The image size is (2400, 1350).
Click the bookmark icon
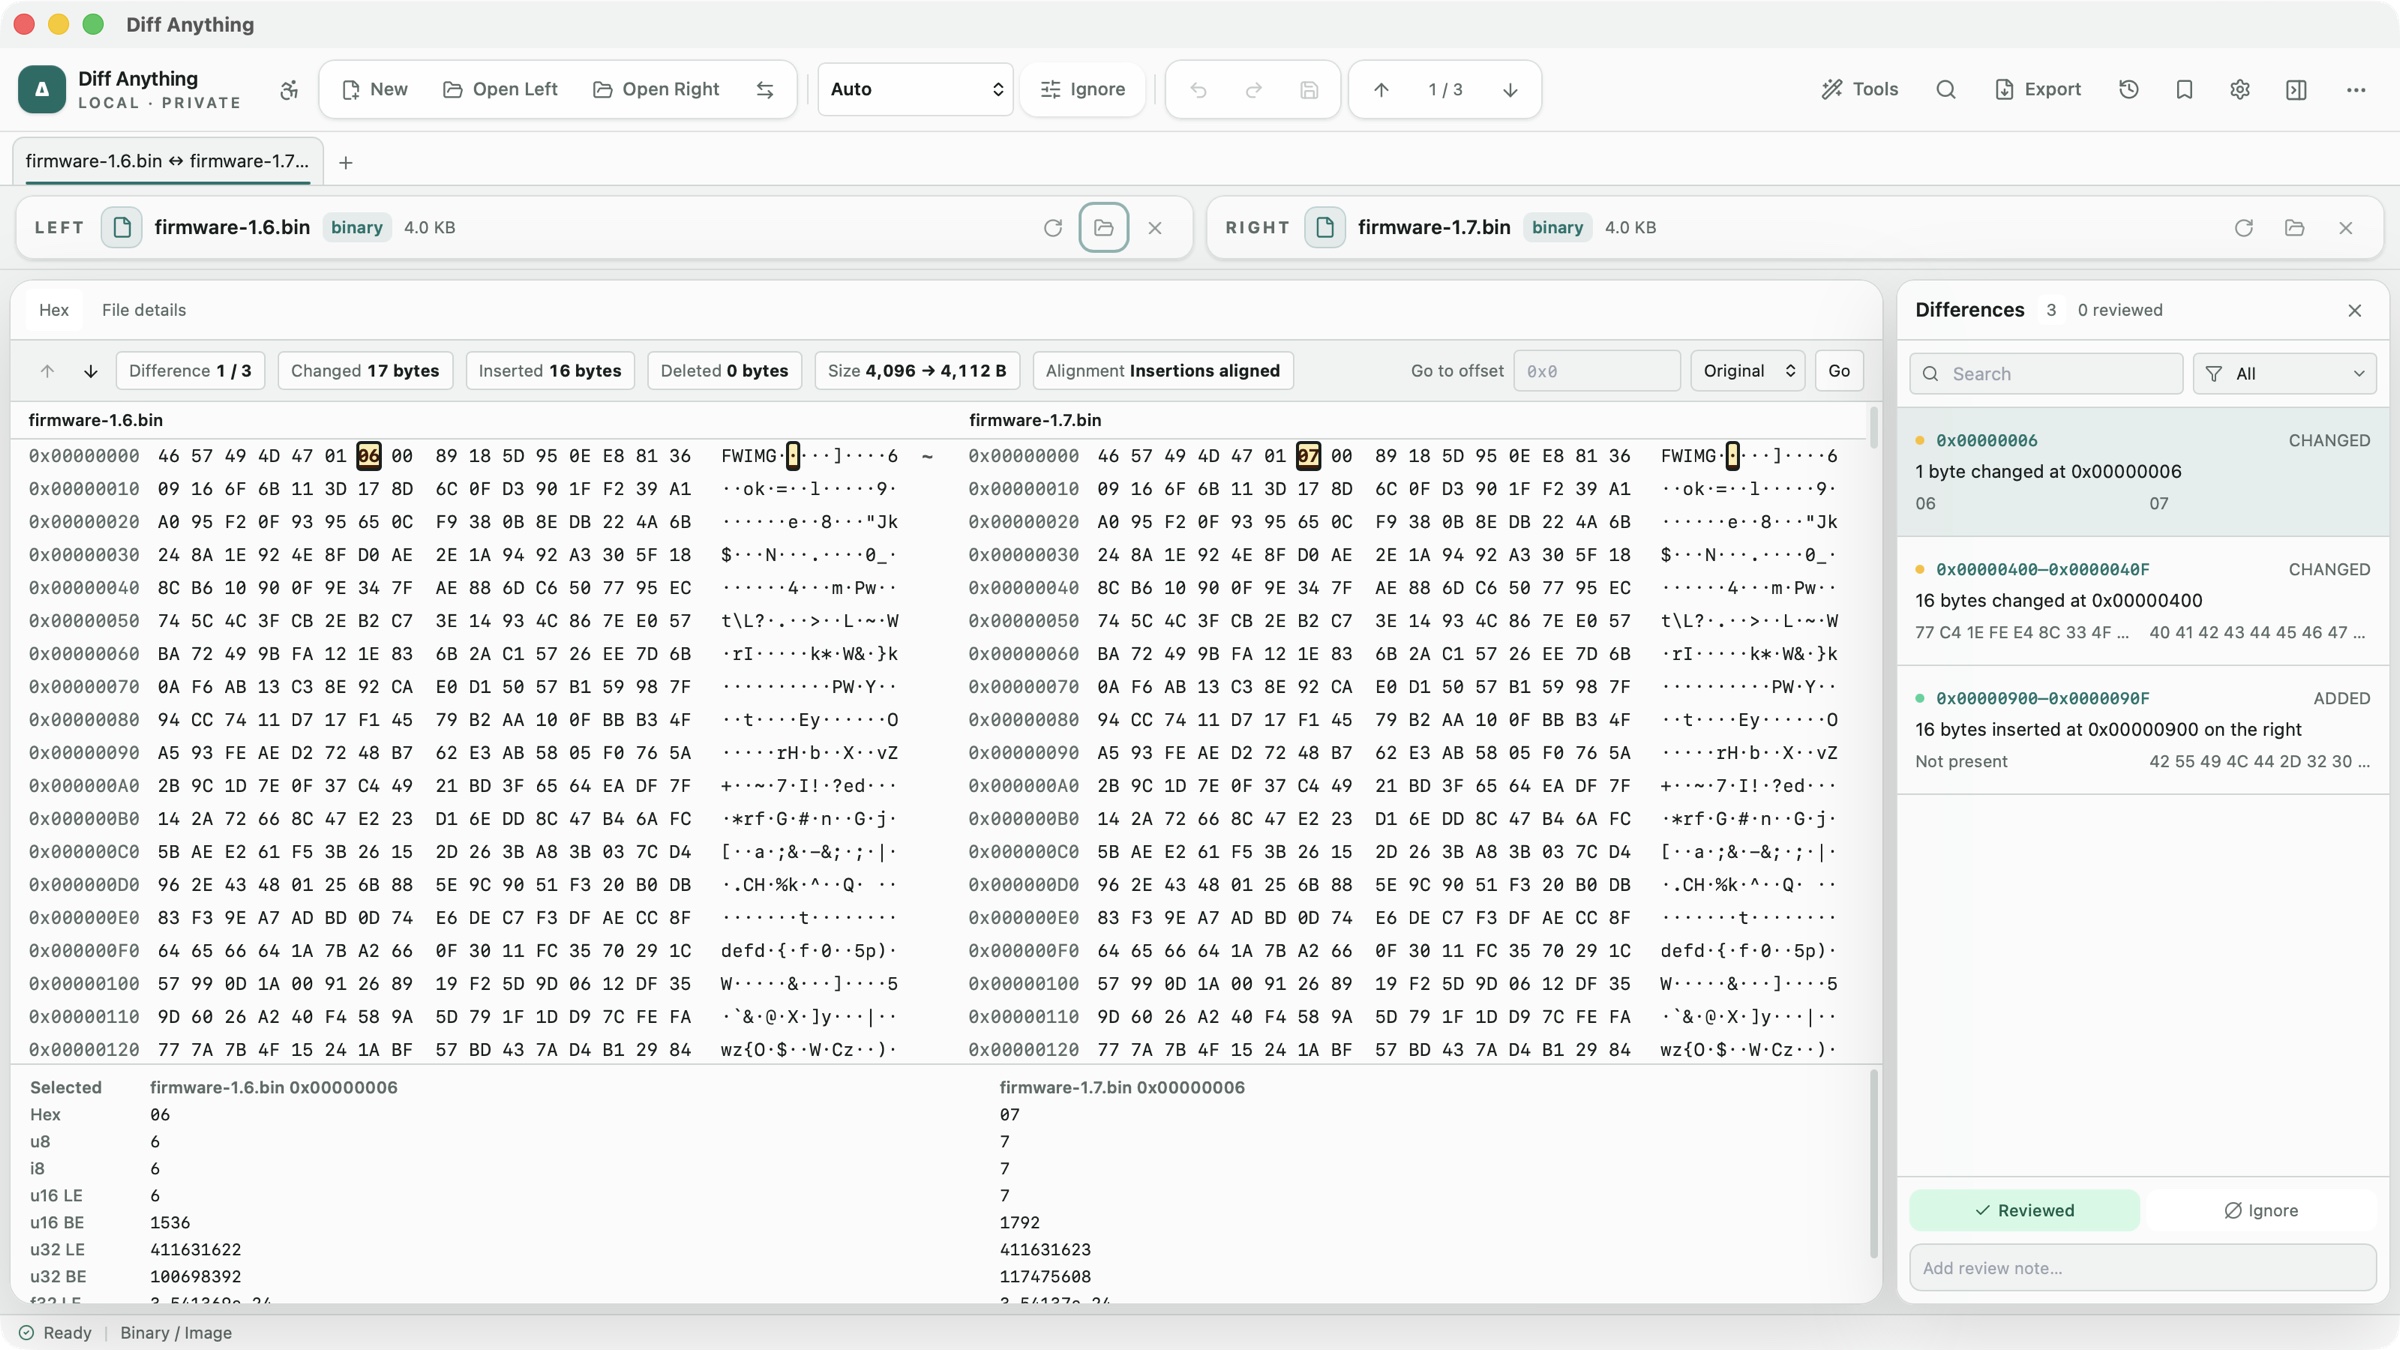[2185, 90]
